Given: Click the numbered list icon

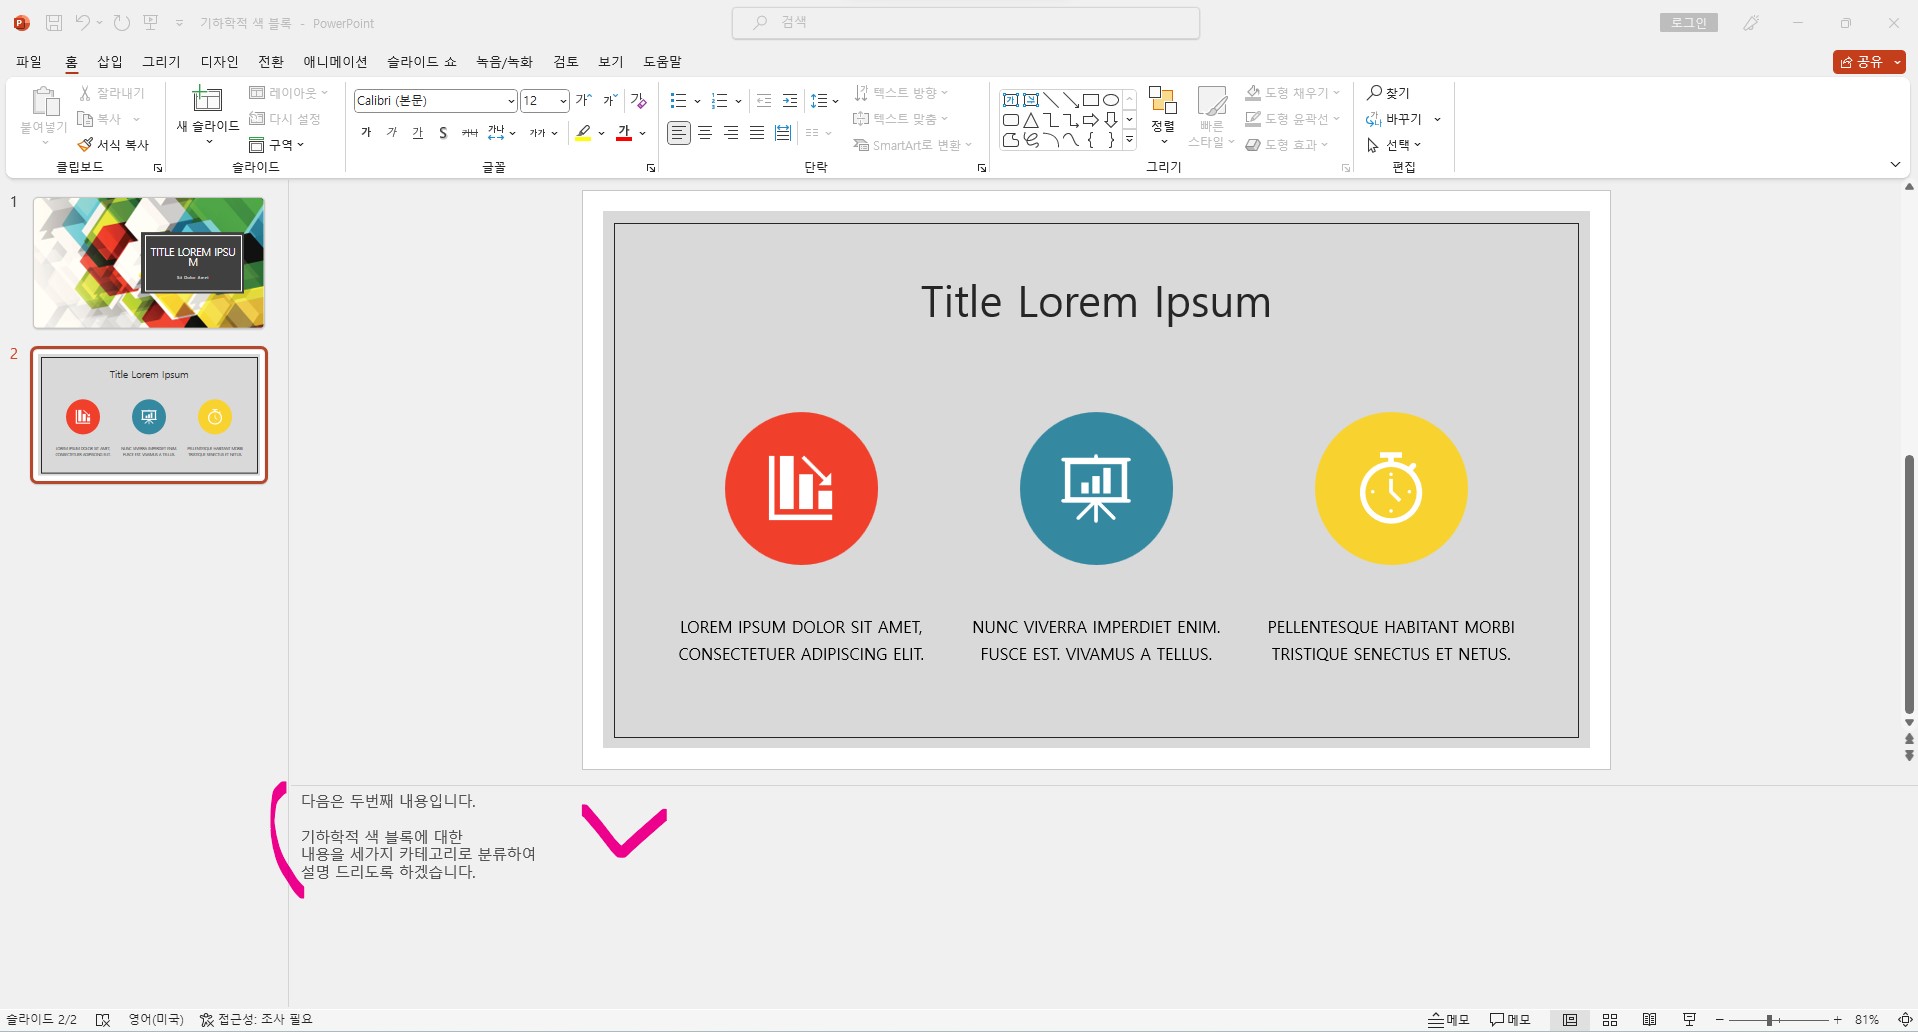Looking at the screenshot, I should click(719, 101).
